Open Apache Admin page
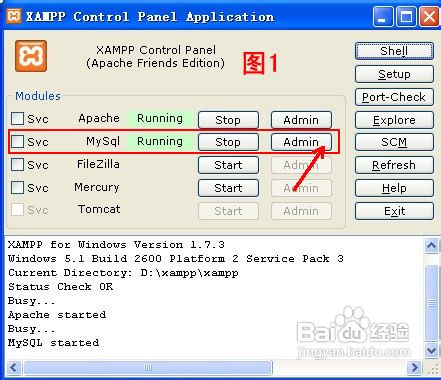This screenshot has height=380, width=441. tap(301, 120)
